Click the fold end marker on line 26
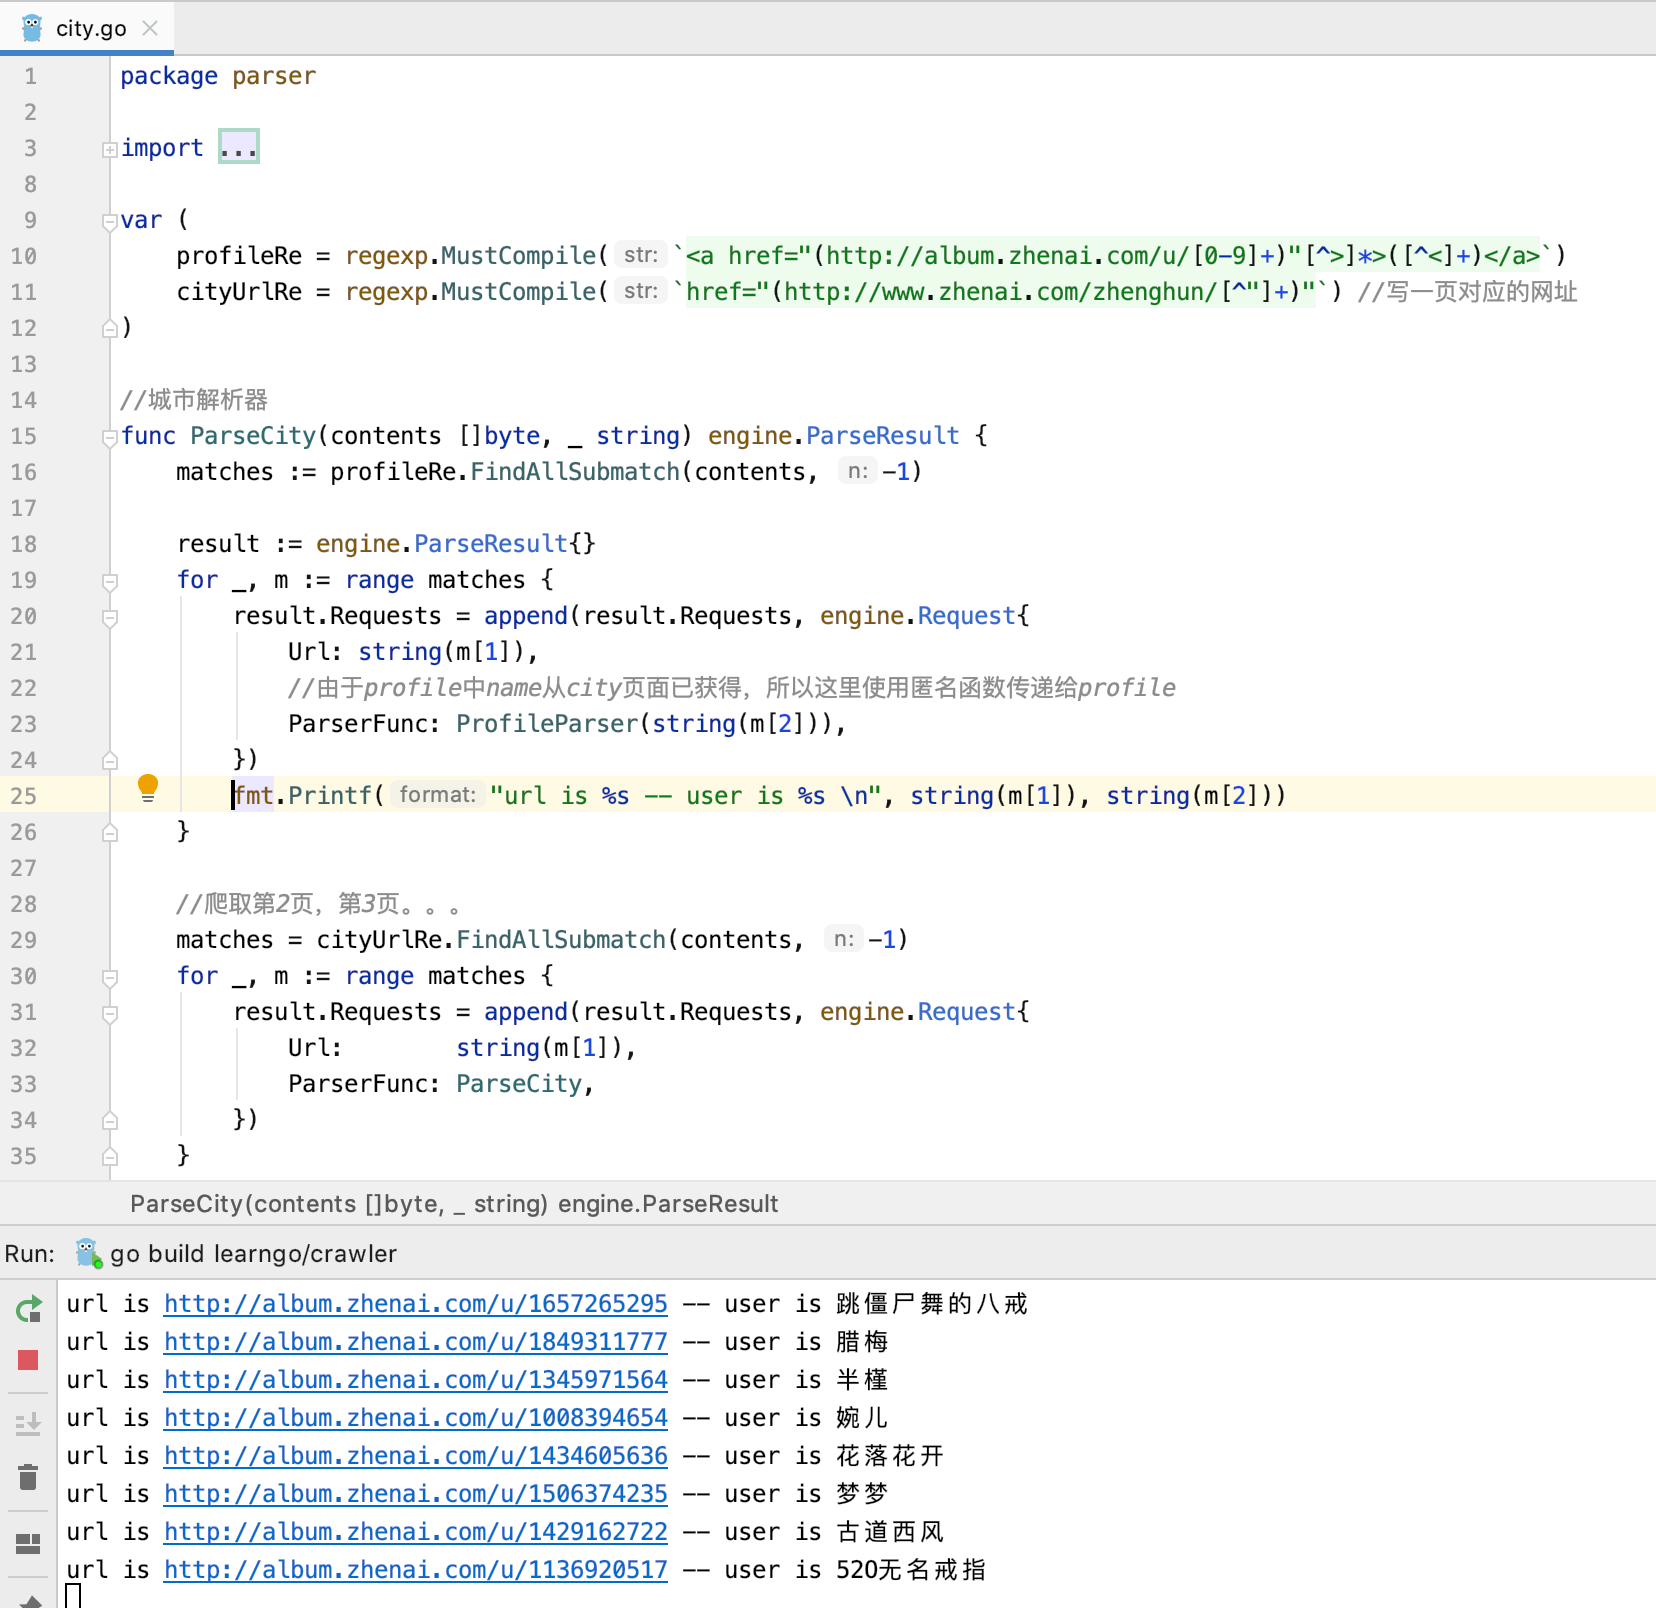Viewport: 1656px width, 1608px height. [110, 831]
